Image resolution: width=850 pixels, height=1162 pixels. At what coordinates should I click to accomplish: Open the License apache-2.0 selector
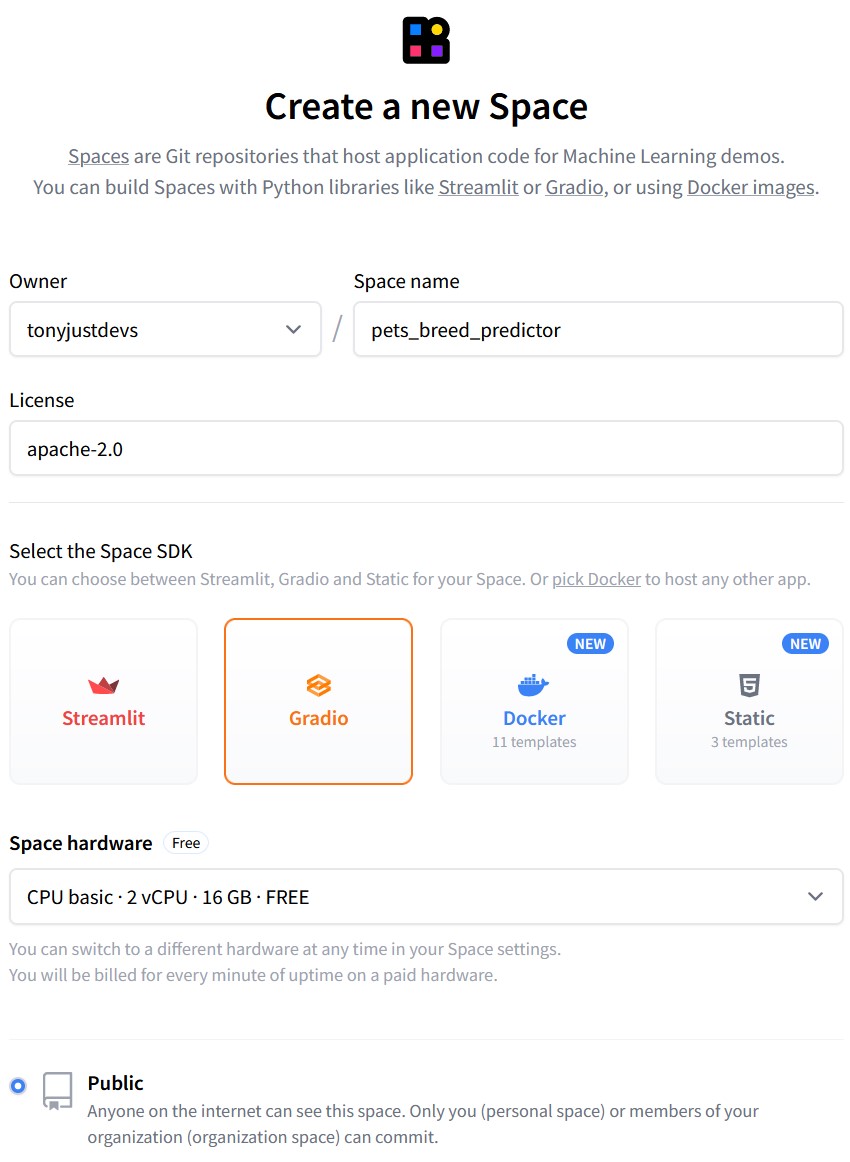[x=426, y=448]
